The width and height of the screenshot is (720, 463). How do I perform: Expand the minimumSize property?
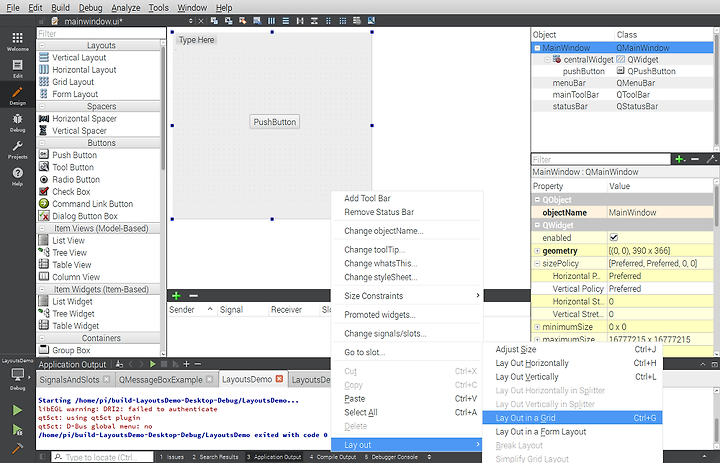click(x=537, y=327)
